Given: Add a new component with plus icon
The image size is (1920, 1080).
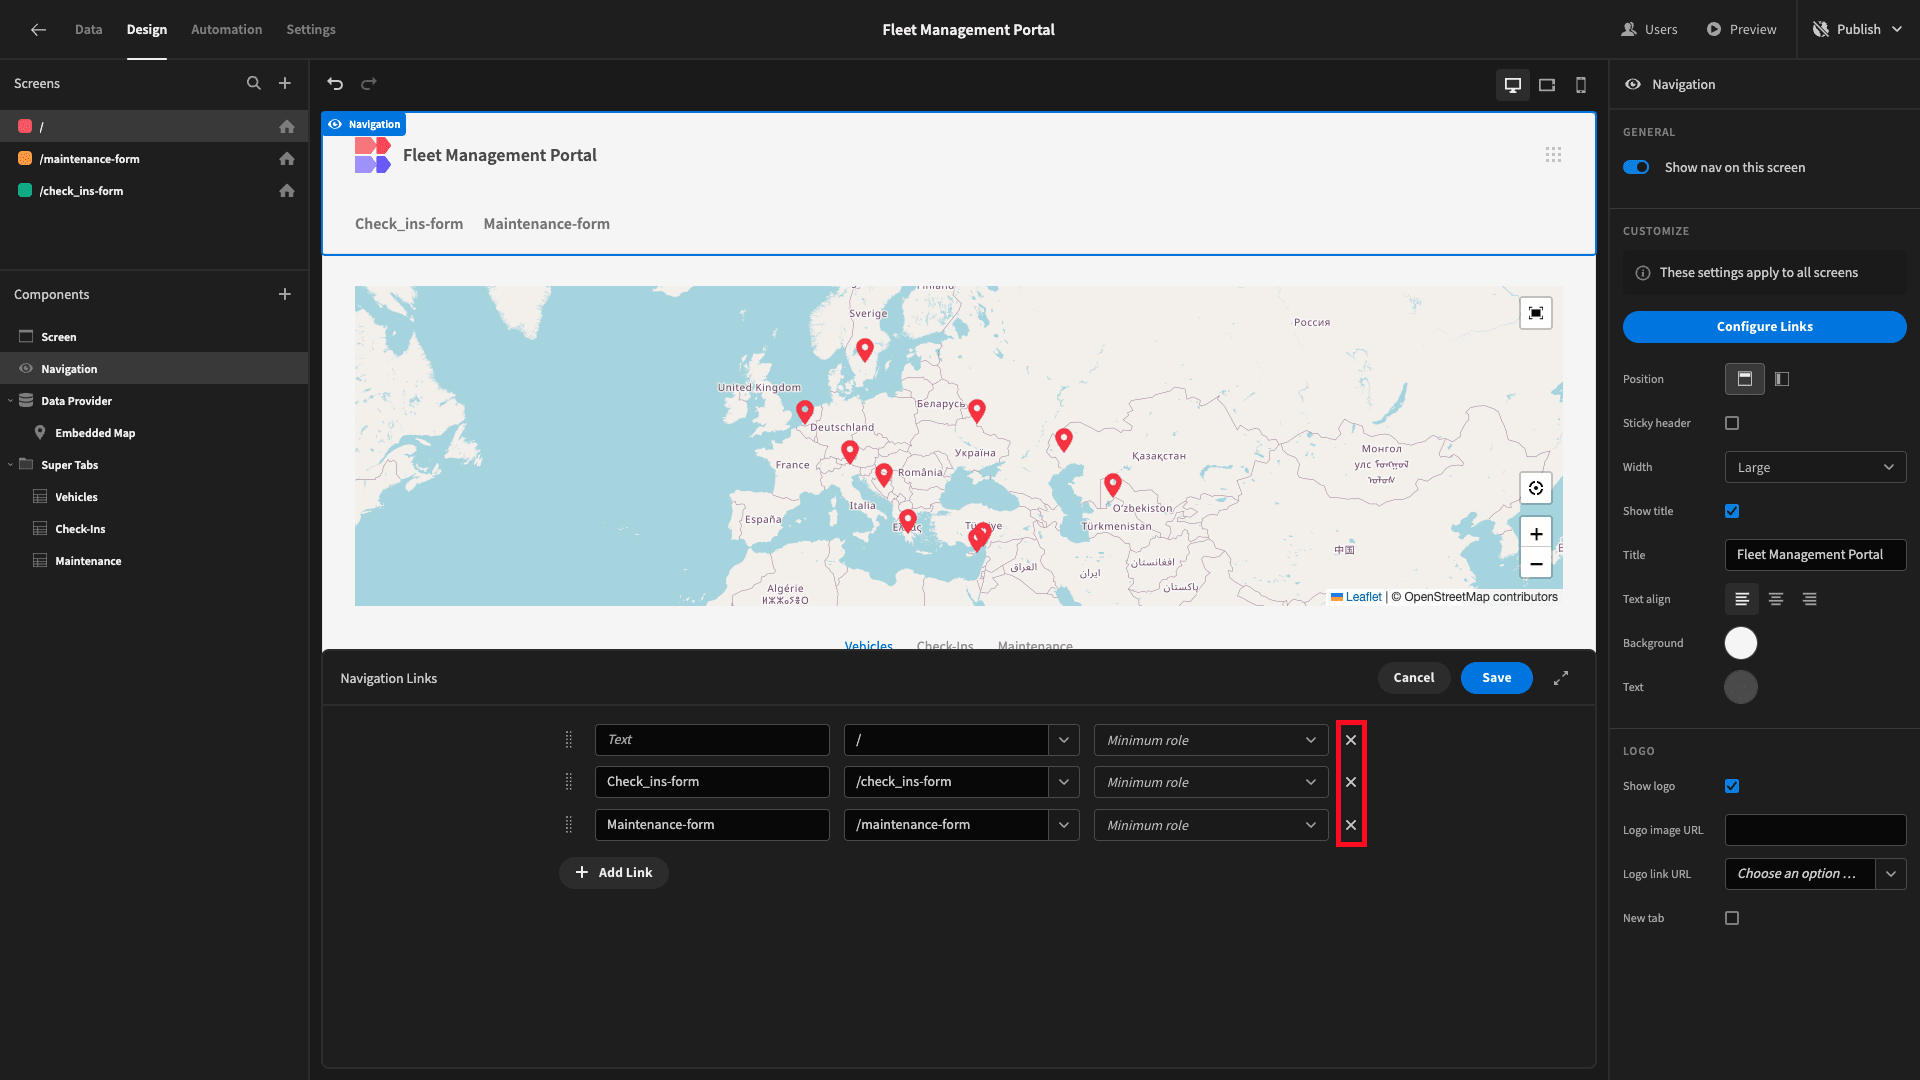Looking at the screenshot, I should click(285, 294).
